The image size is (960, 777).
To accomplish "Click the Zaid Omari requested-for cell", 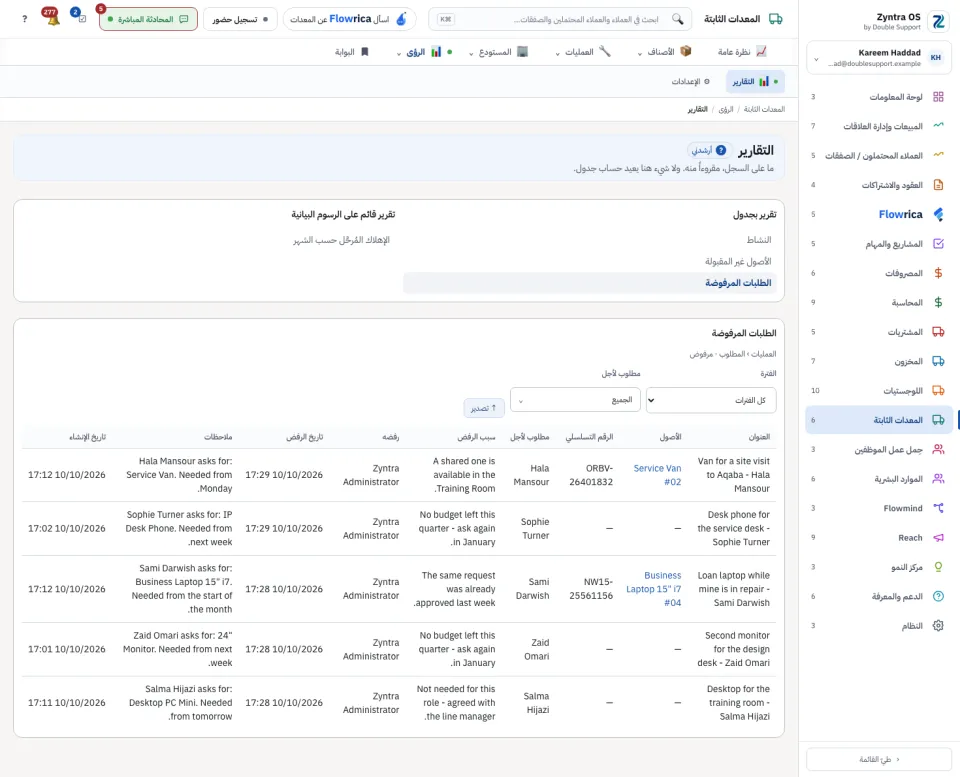I will pyautogui.click(x=536, y=649).
